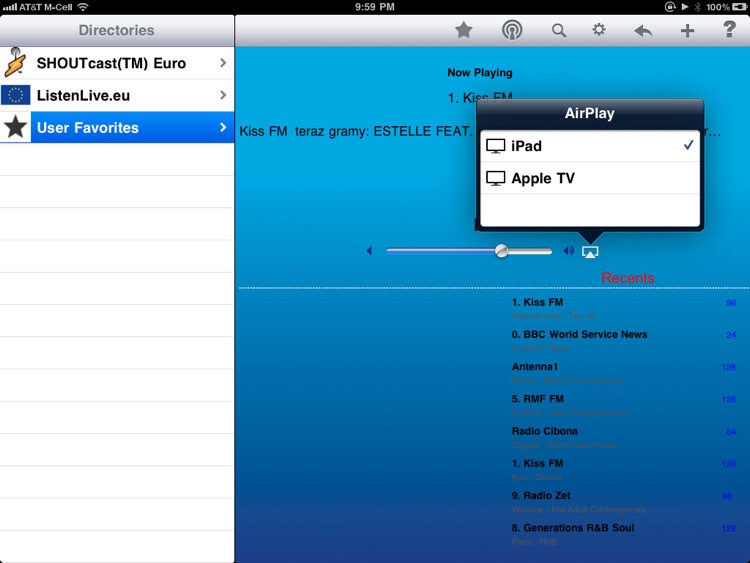Tap the 9:59 PM clock
The width and height of the screenshot is (750, 563).
point(375,7)
